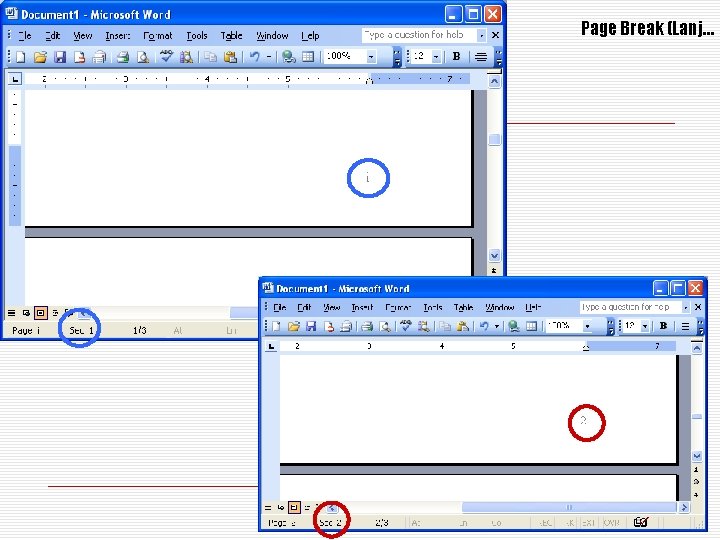Click horizontal scrollbar thumb in bottom window
This screenshot has width=720, height=540.
point(569,507)
